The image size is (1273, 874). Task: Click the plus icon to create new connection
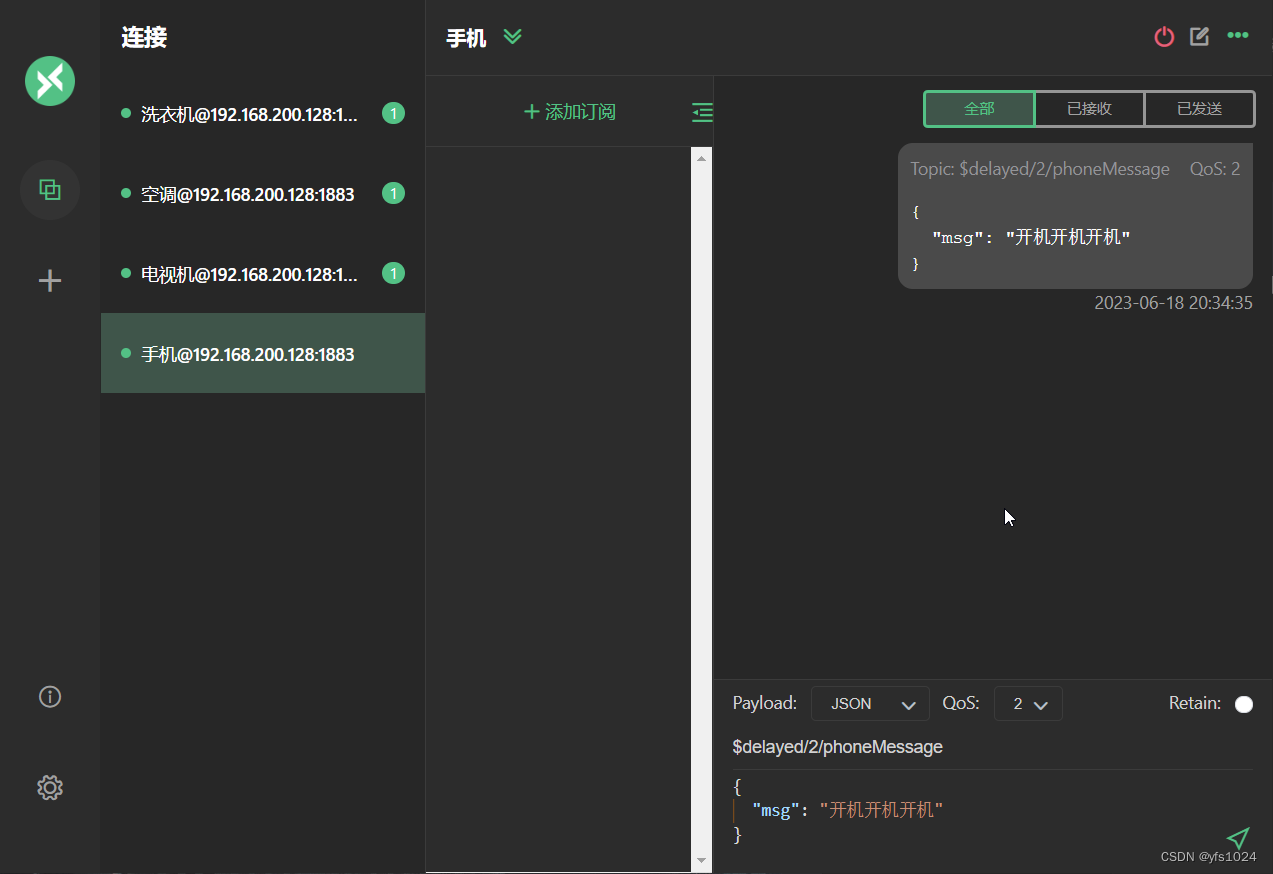[50, 281]
